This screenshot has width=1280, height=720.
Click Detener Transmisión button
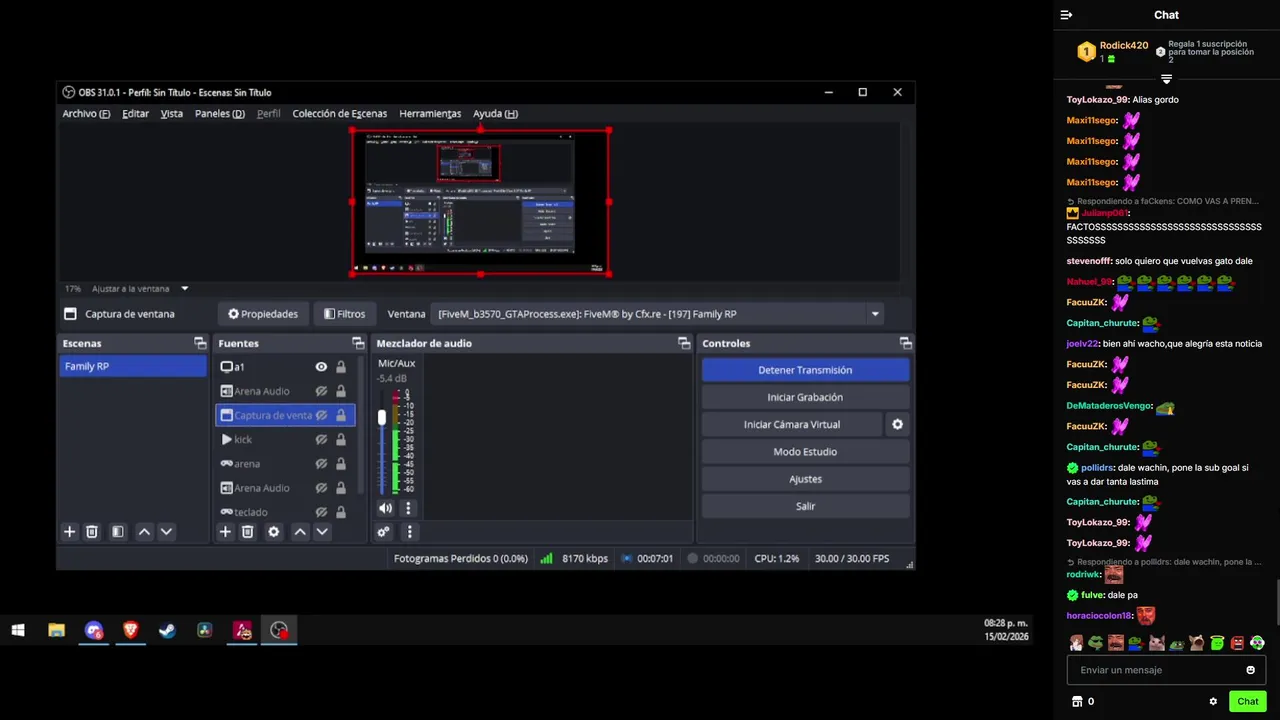(x=805, y=370)
